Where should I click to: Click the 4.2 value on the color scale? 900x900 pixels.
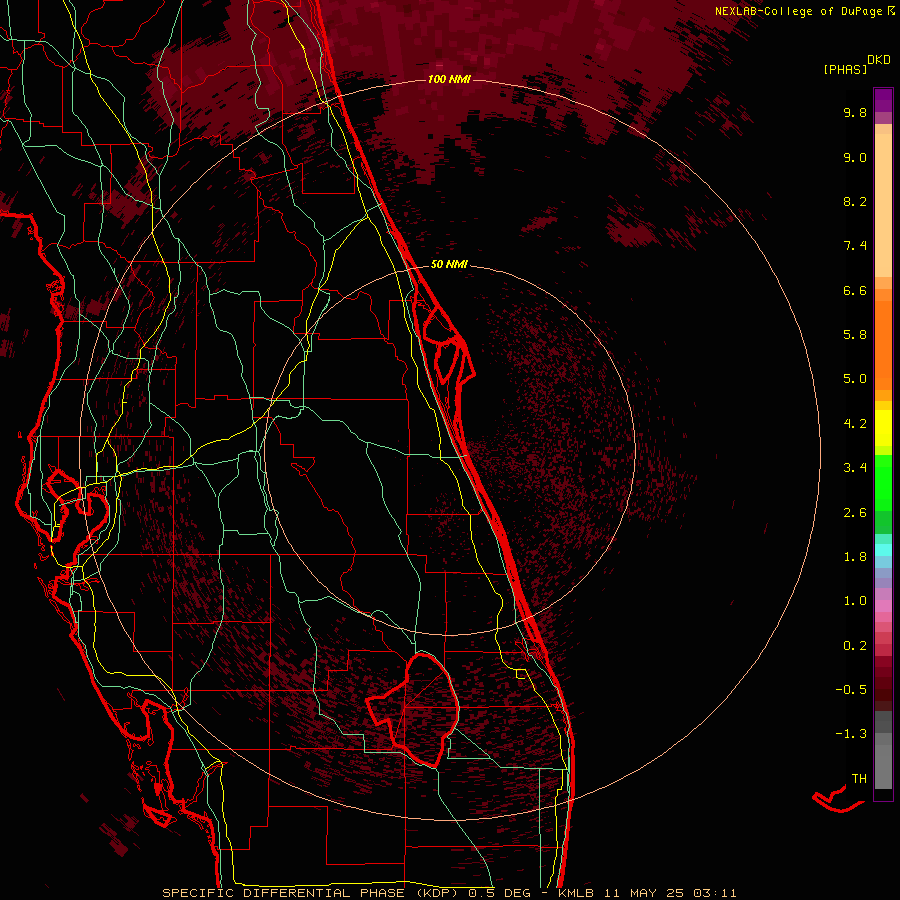tap(855, 424)
